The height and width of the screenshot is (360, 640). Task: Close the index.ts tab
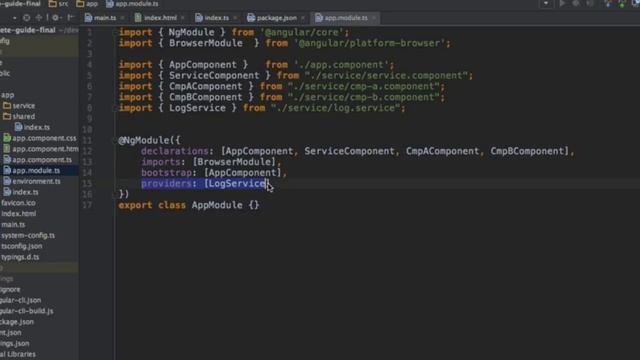coord(235,18)
